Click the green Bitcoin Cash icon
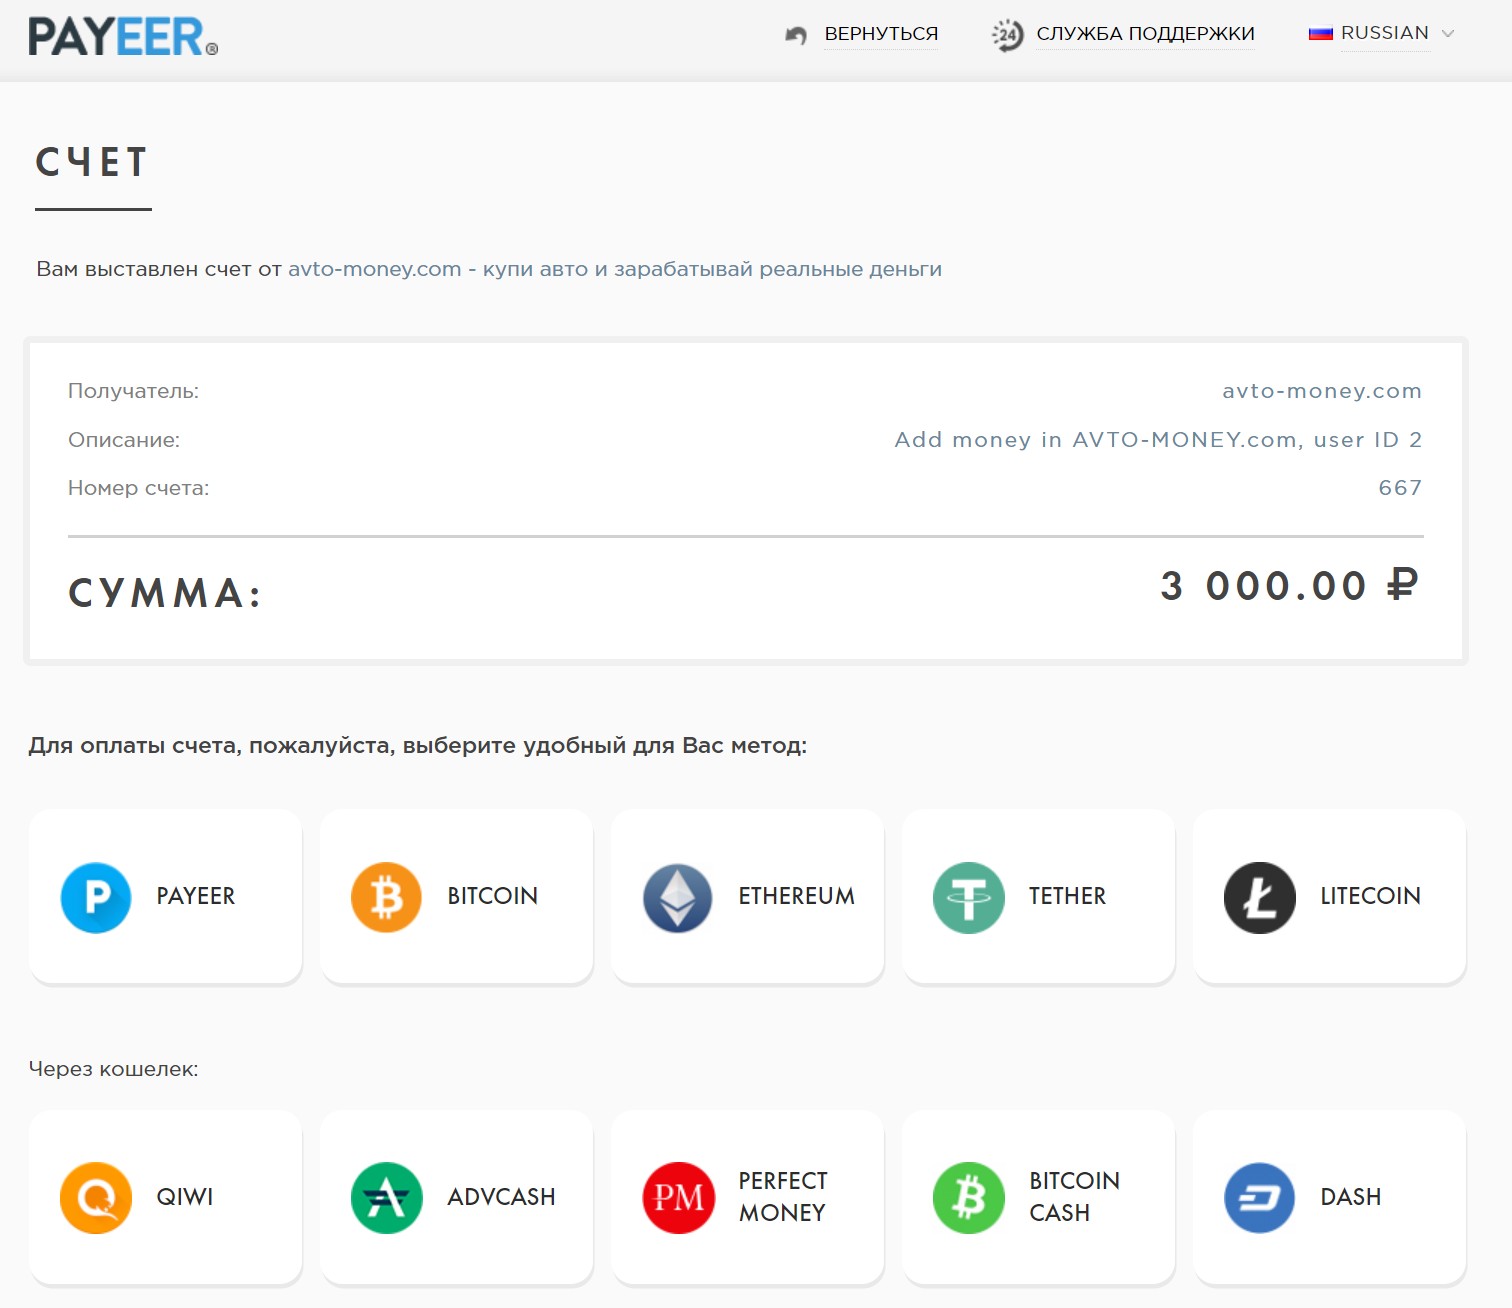1512x1308 pixels. pos(969,1198)
